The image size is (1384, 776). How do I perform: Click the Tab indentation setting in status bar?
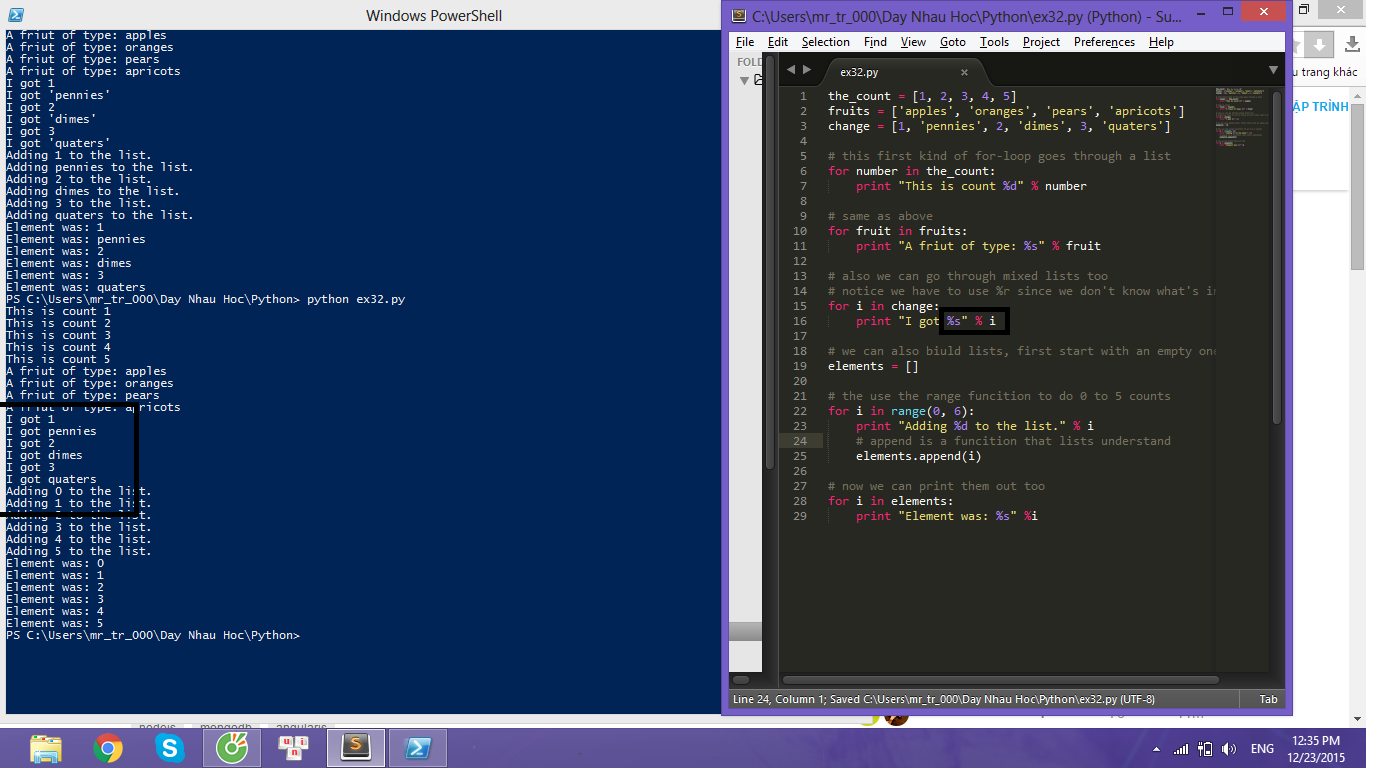1268,699
